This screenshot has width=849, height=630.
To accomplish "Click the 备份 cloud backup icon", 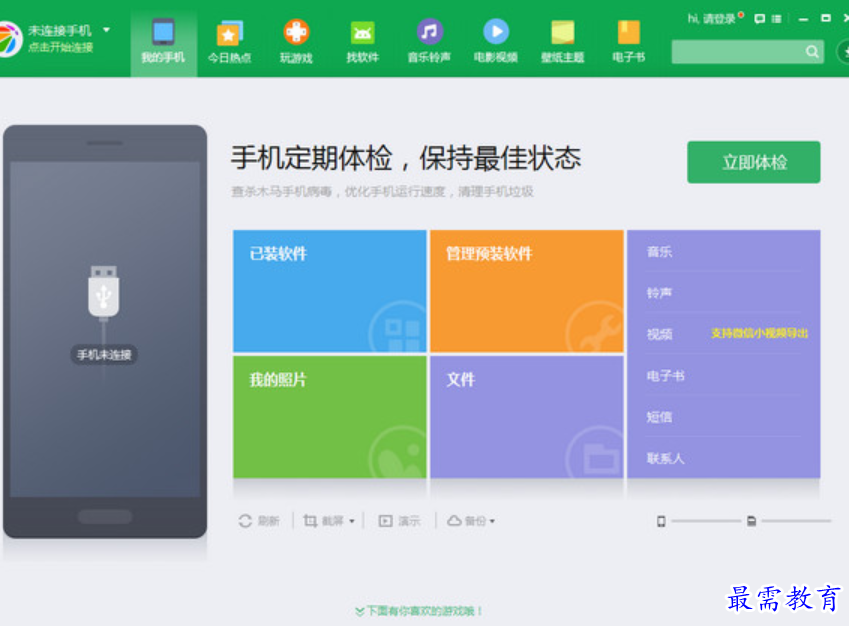I will tap(454, 521).
